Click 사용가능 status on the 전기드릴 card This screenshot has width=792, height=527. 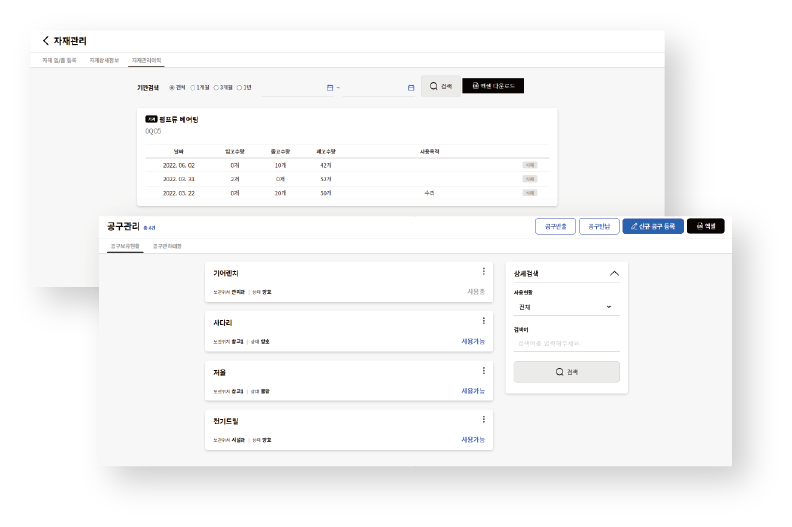click(x=473, y=440)
